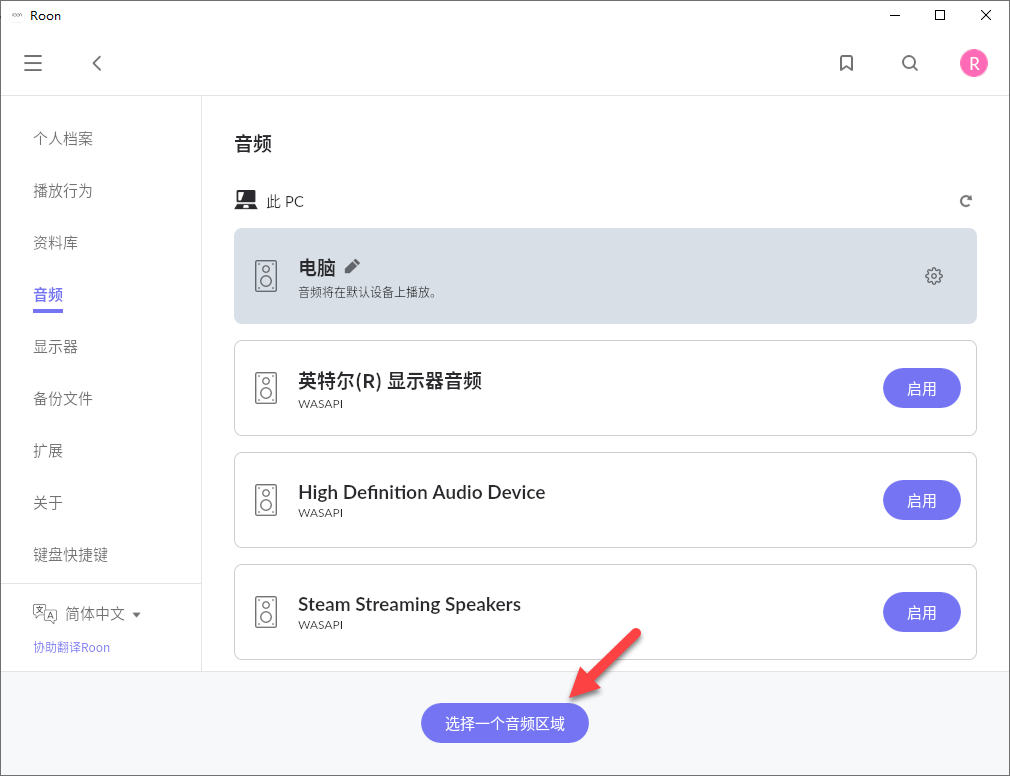
Task: Refresh the 此 PC device list
Action: (x=966, y=201)
